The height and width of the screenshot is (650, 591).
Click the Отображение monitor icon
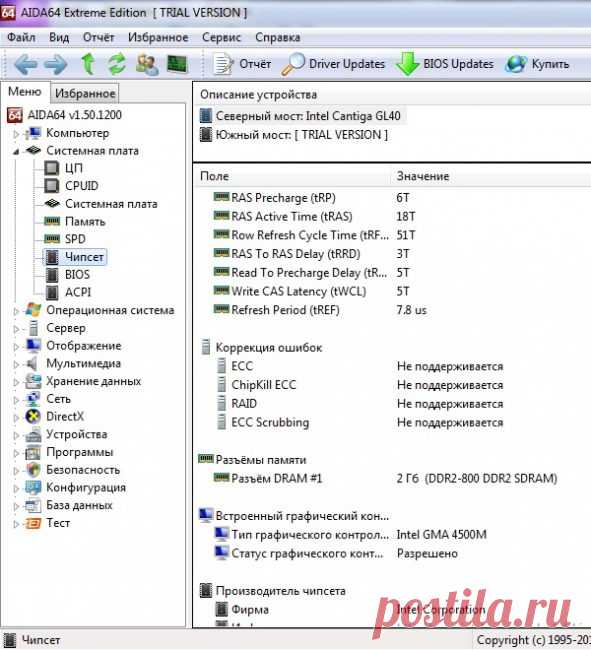coord(33,345)
